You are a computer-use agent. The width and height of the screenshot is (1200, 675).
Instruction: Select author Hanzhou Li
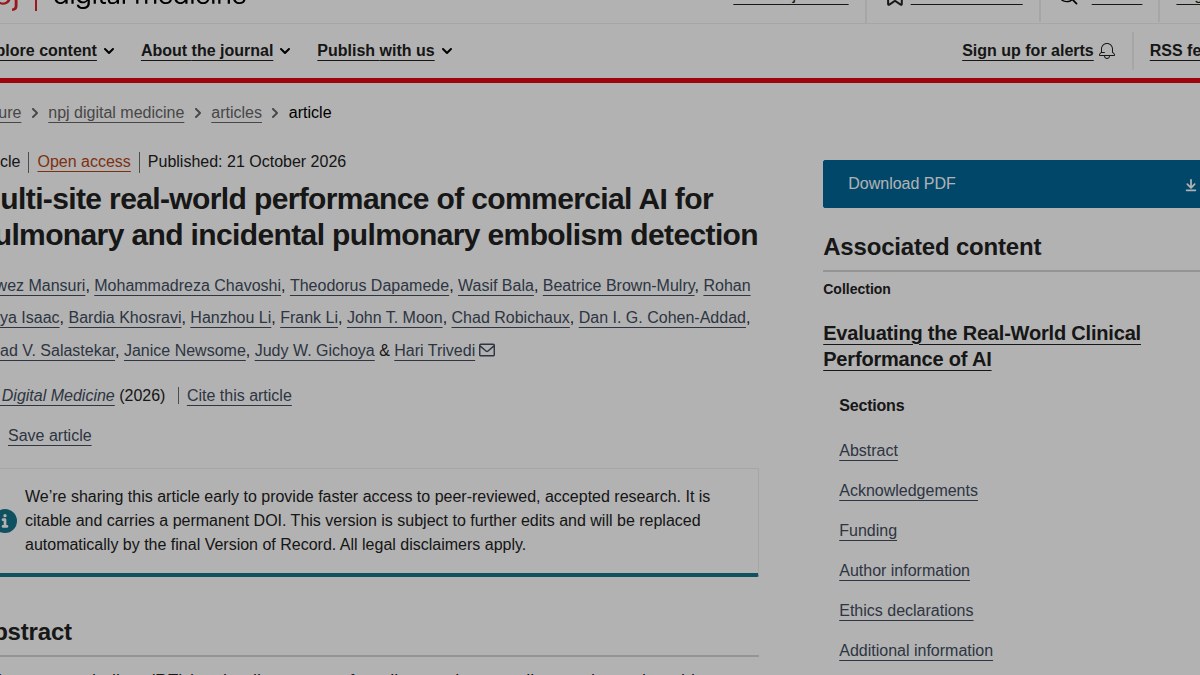click(231, 318)
